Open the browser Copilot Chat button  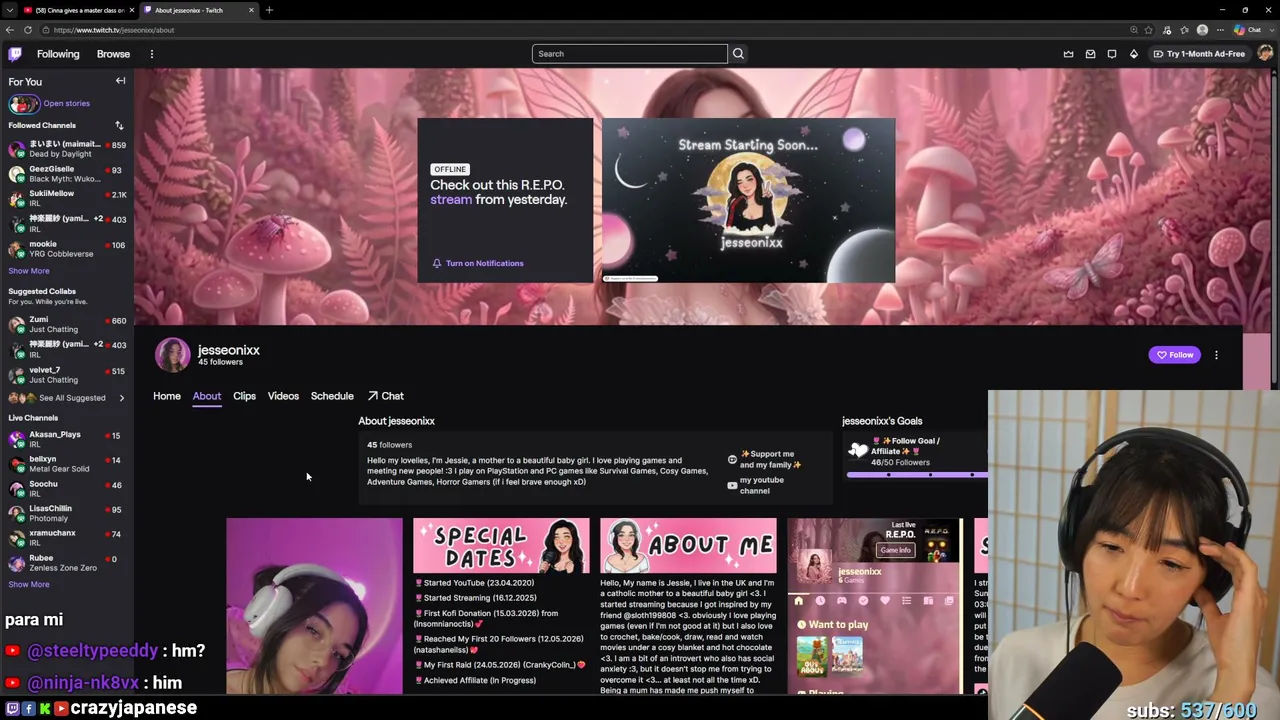tap(1250, 30)
